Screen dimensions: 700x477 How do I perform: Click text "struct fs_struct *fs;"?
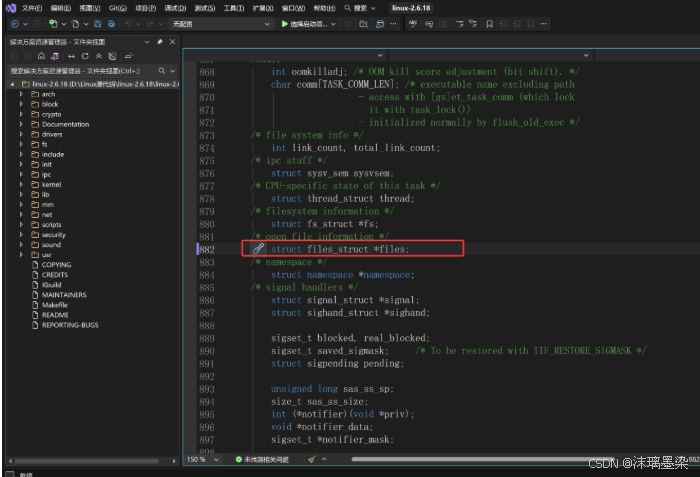pos(325,224)
